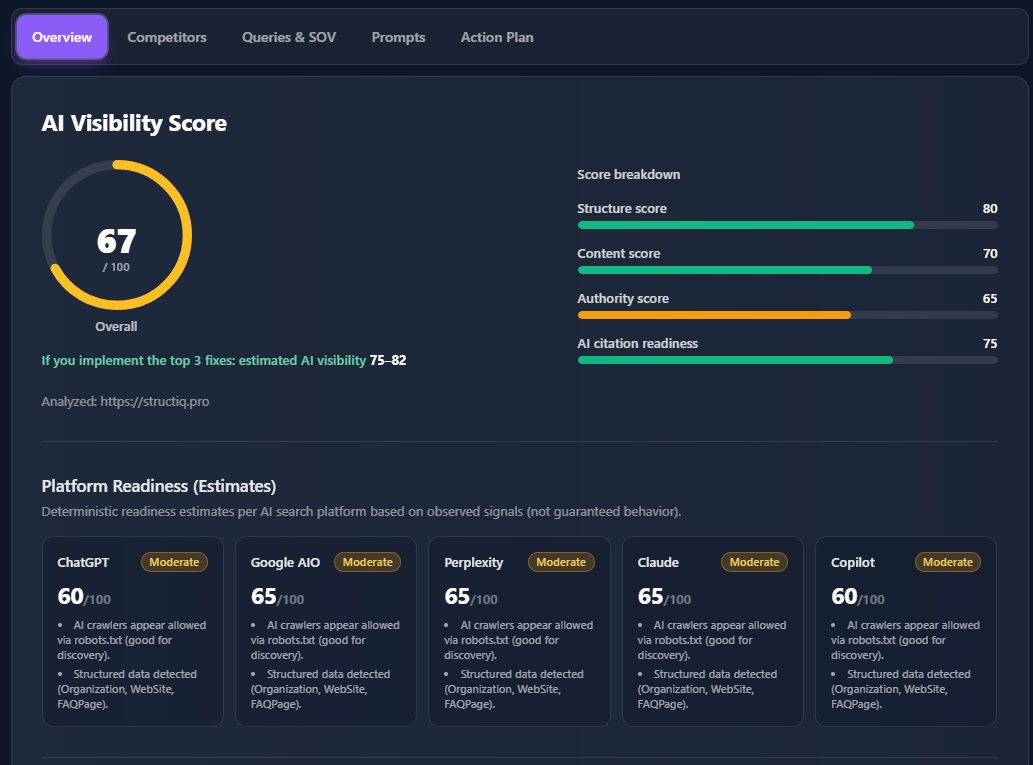
Task: Click the Content score progress bar
Action: (787, 270)
